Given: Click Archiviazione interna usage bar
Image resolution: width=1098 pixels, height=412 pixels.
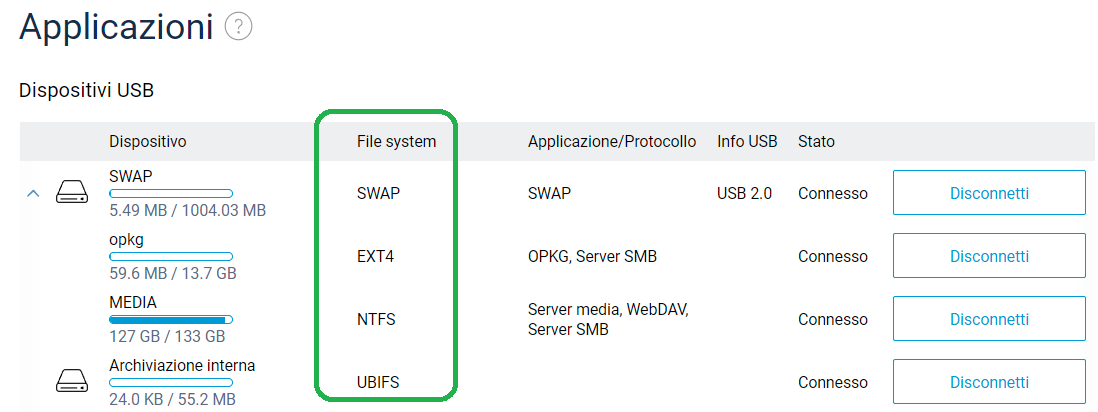Looking at the screenshot, I should coord(171,382).
